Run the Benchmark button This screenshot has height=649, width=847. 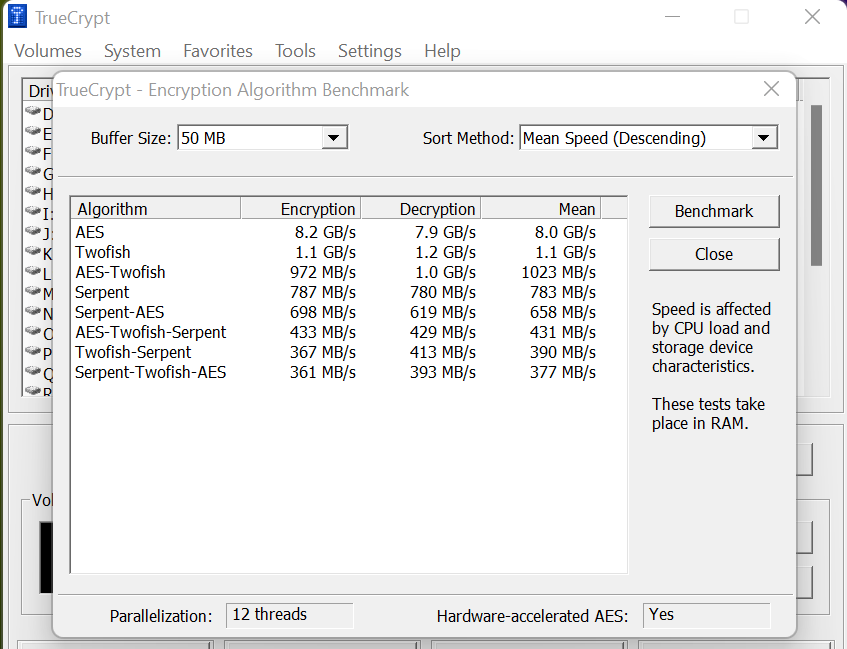point(714,211)
